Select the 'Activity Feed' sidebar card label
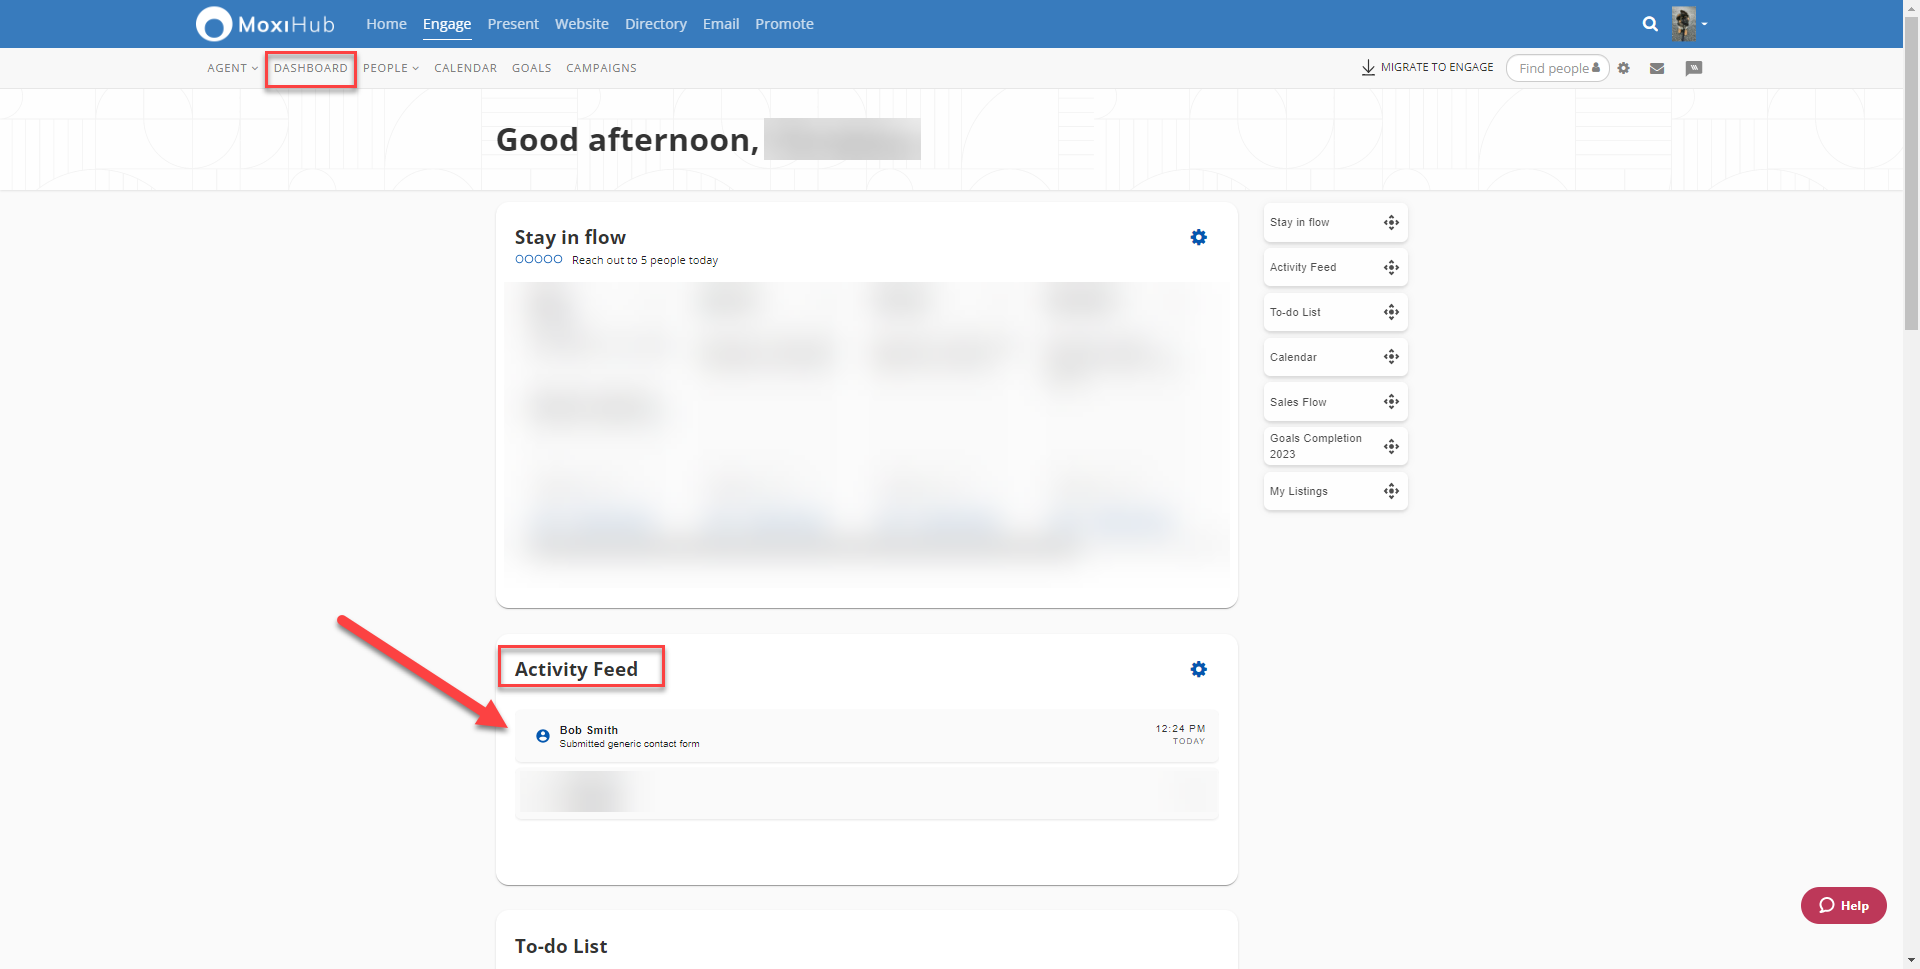 coord(1303,267)
